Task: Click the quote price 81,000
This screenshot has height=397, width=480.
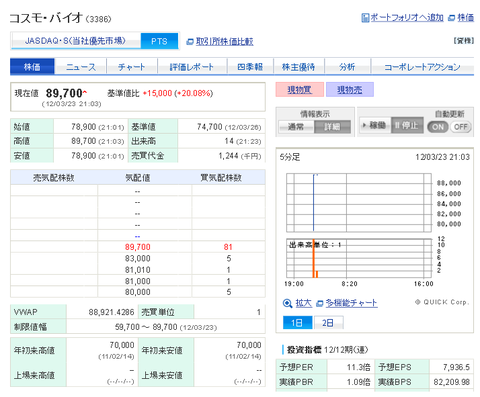Action: click(138, 281)
